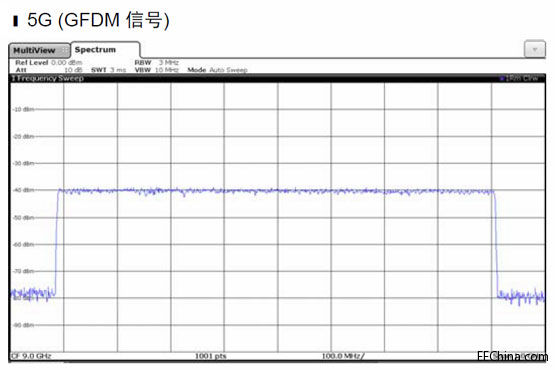Screen dimensions: 555x370
Task: Select the CF 9.0 GHz center frequency label
Action: point(31,356)
